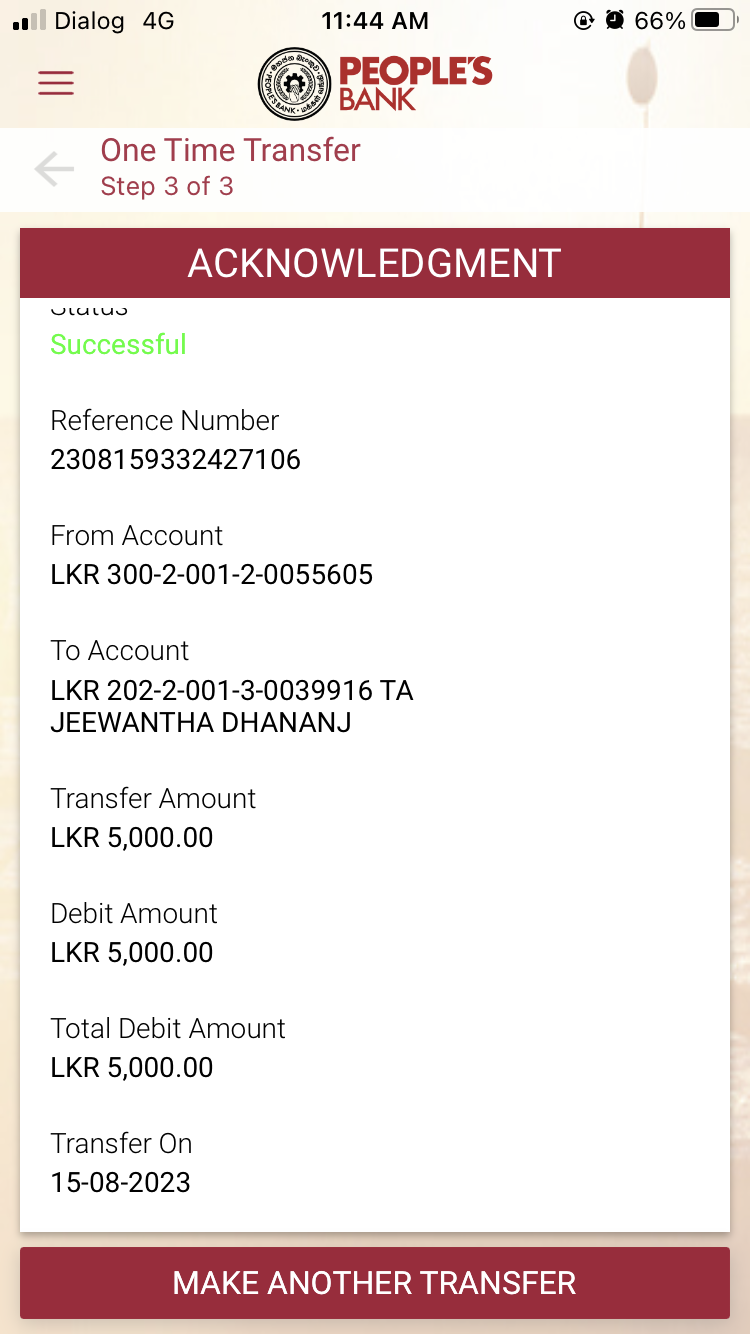750x1334 pixels.
Task: Tap the alarm clock status icon
Action: coord(615,20)
